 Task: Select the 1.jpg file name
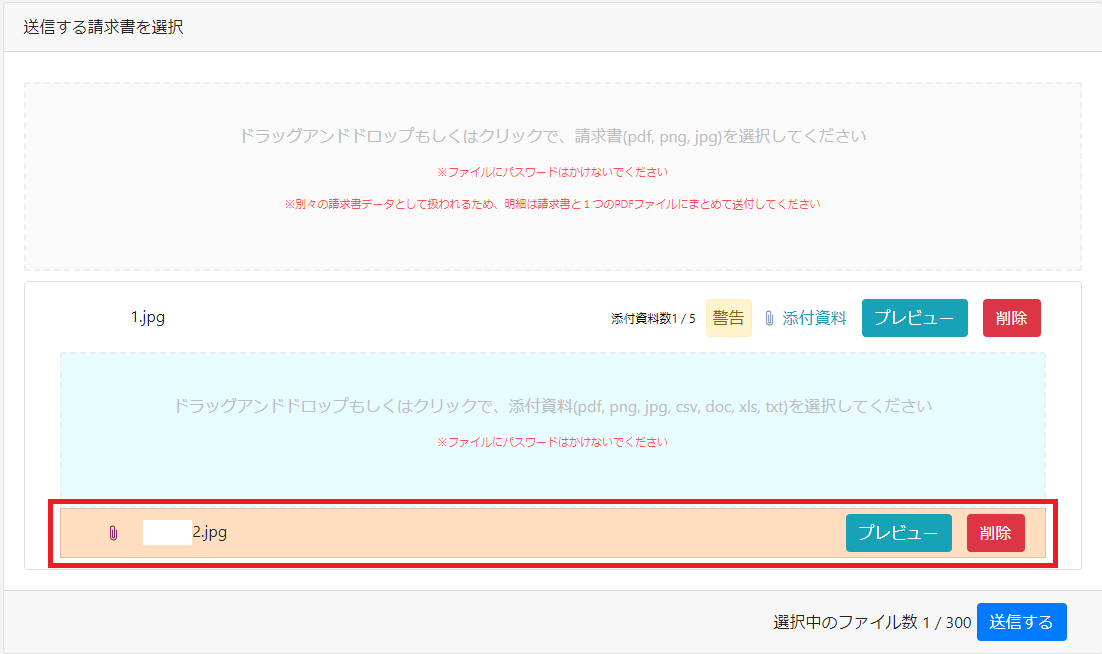point(148,317)
